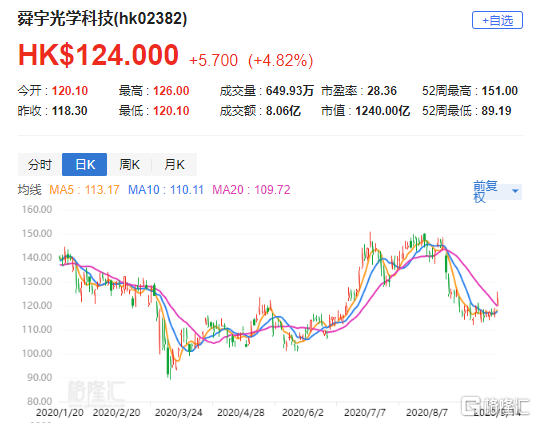Viewport: 536px width, 423px height.
Task: Click the MA20 : 109.72 indicator label
Action: (251, 189)
